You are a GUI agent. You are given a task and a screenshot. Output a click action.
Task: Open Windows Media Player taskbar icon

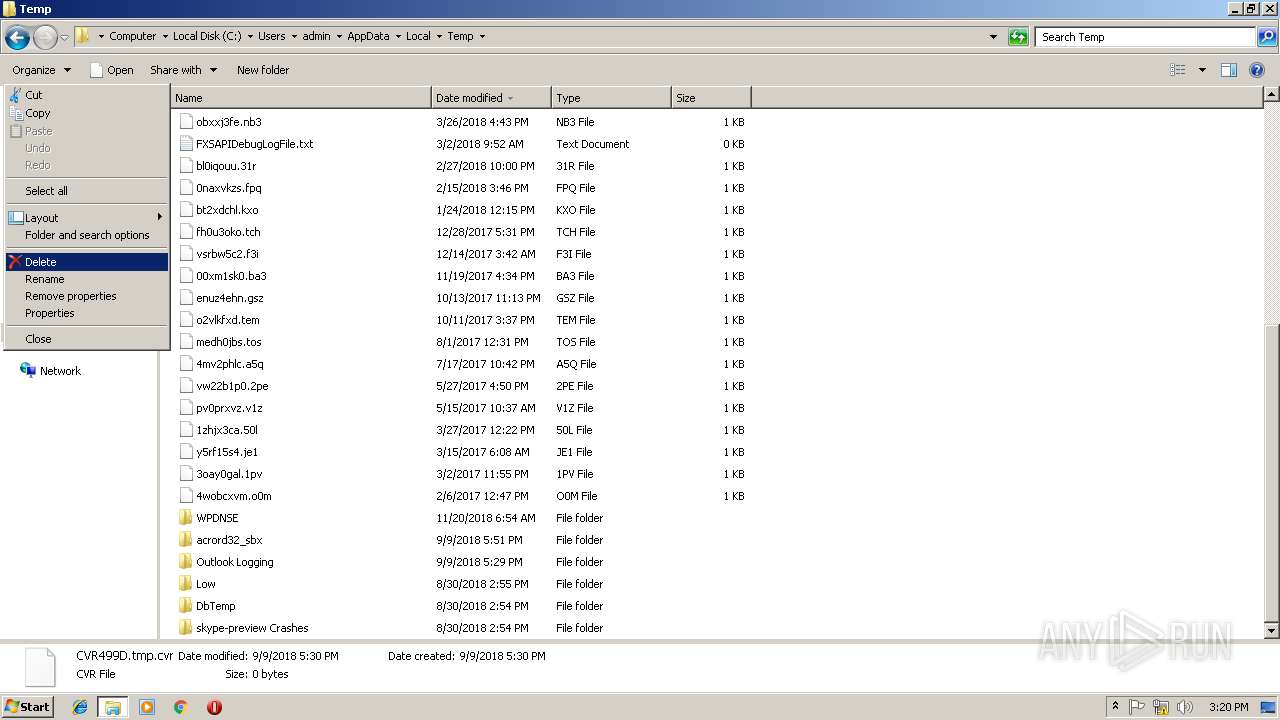[x=147, y=707]
